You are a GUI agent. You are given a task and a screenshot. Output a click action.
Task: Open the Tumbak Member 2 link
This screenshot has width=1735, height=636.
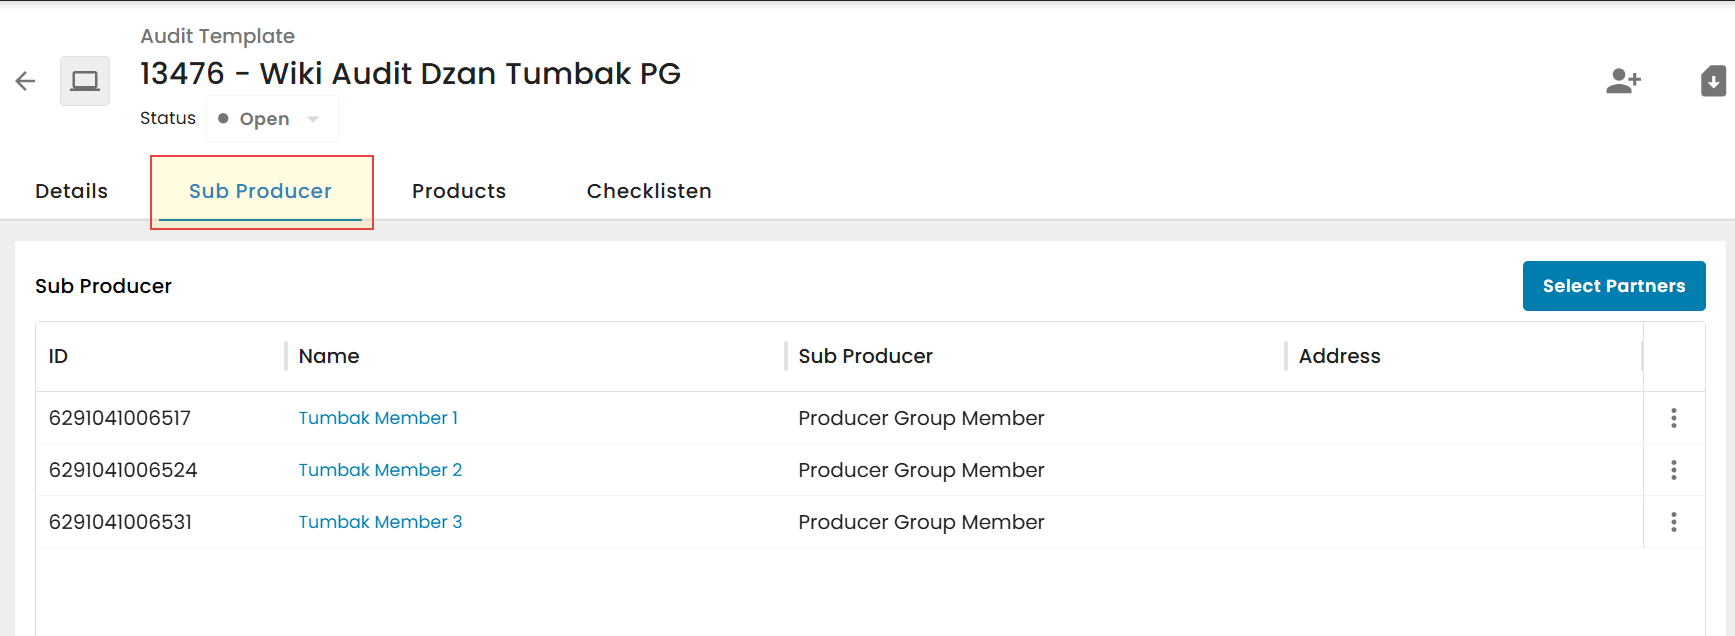380,470
